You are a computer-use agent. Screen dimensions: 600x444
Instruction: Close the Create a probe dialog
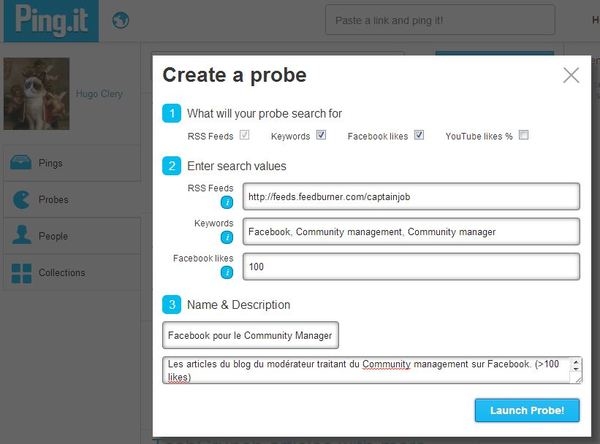(x=571, y=75)
